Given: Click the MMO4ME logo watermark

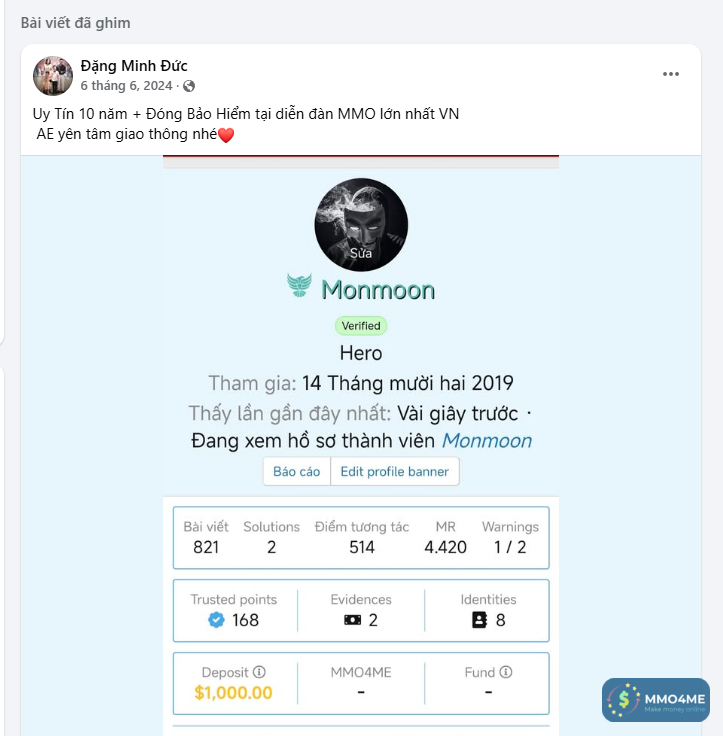Looking at the screenshot, I should coord(655,700).
